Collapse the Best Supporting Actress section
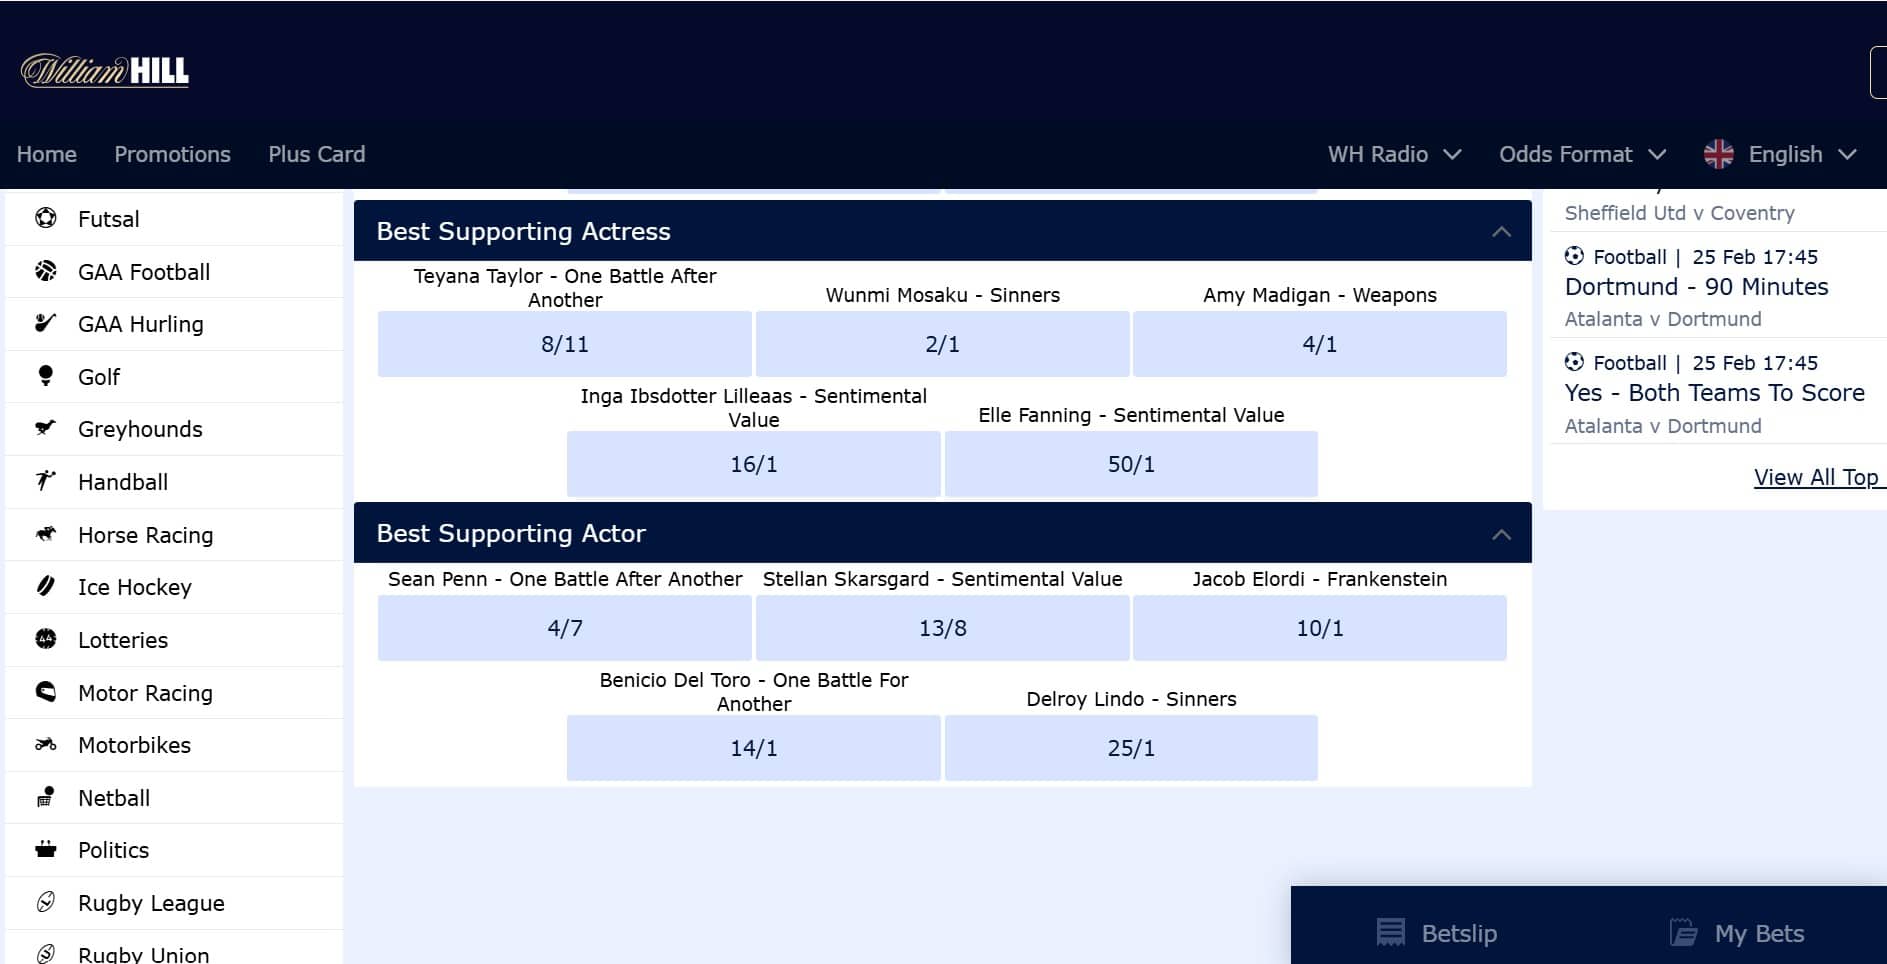This screenshot has height=964, width=1887. pyautogui.click(x=1501, y=232)
